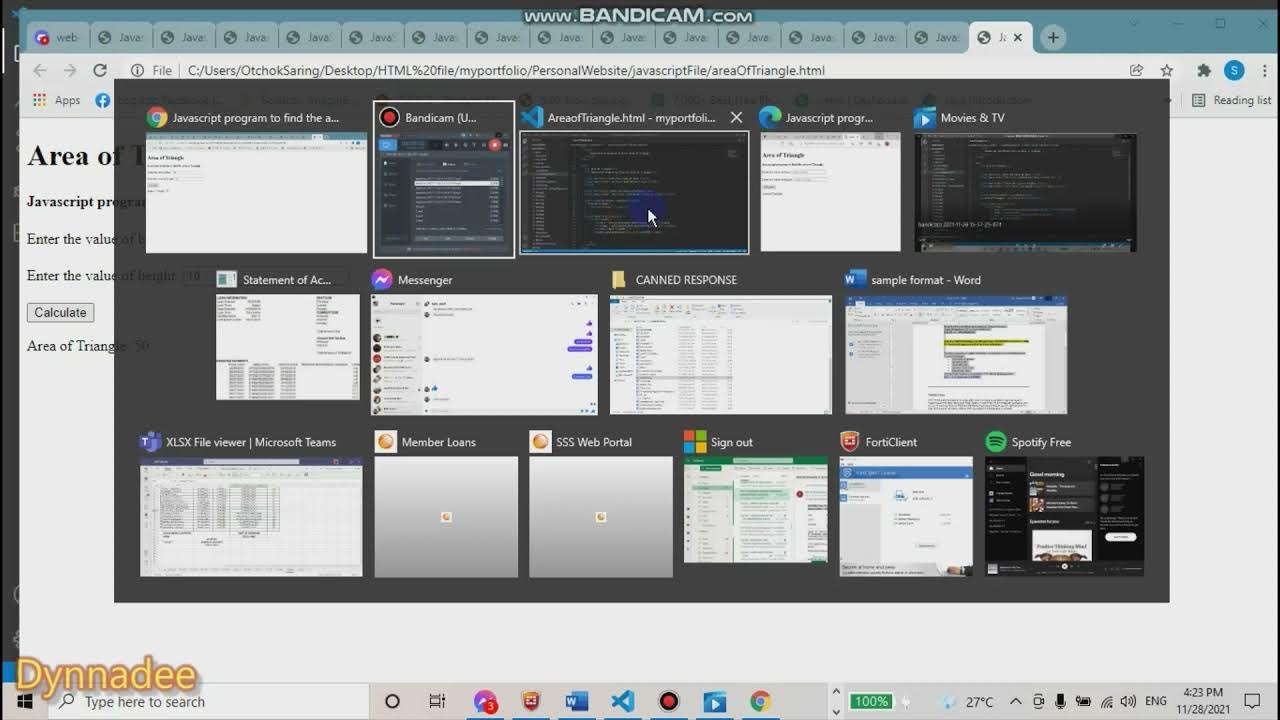Open the 'XLSX File viewer | Microsoft Teams' window
This screenshot has height=720, width=1280.
[x=251, y=503]
